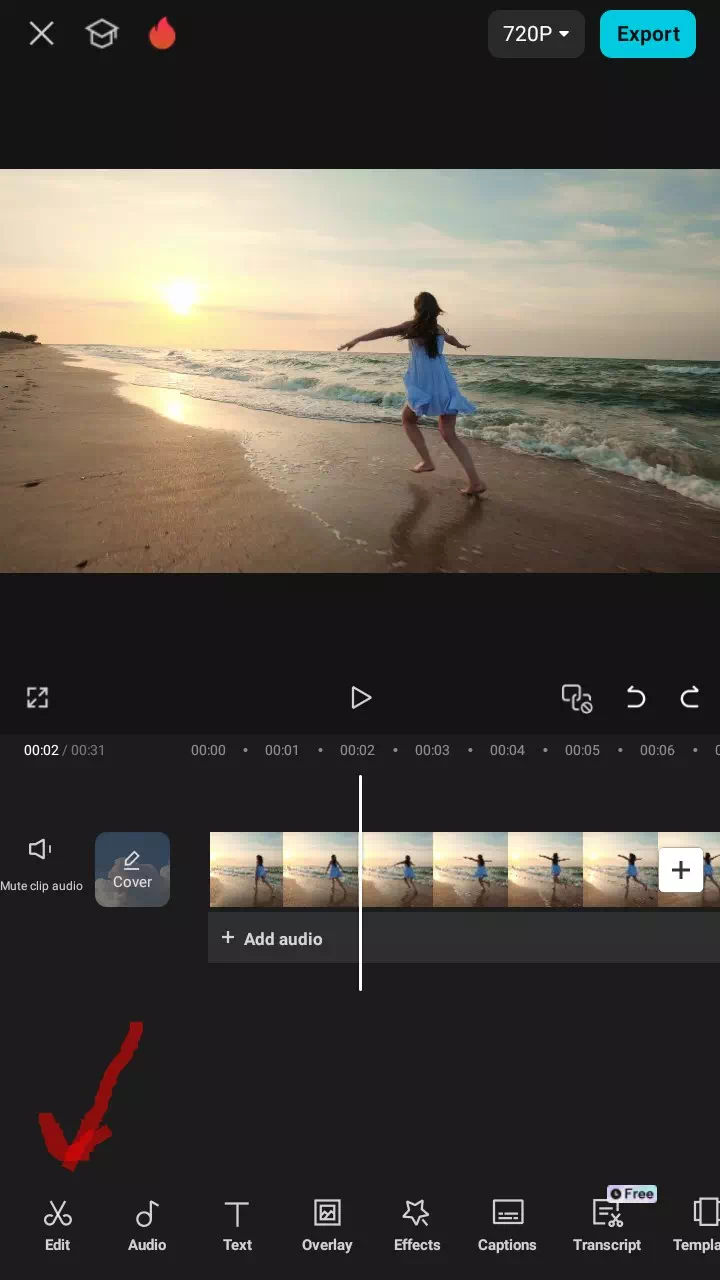Open the Overlay tool
The width and height of the screenshot is (720, 1280).
pyautogui.click(x=327, y=1226)
